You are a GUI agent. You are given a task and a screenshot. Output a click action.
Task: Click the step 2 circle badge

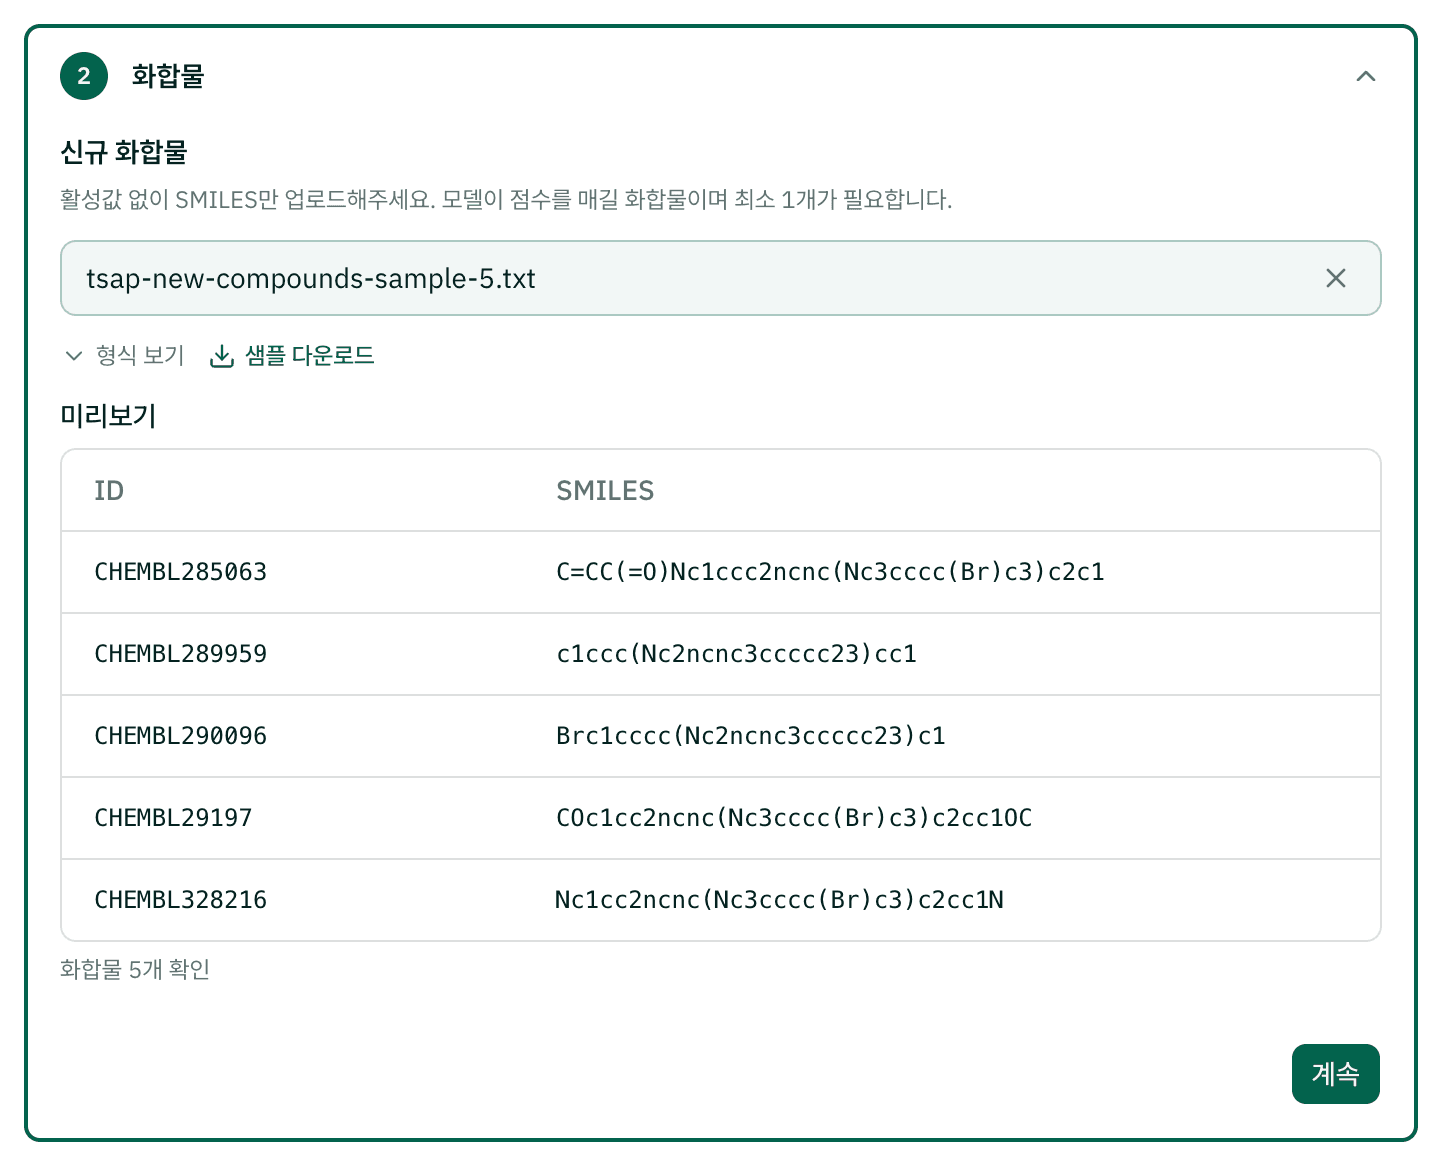coord(84,76)
